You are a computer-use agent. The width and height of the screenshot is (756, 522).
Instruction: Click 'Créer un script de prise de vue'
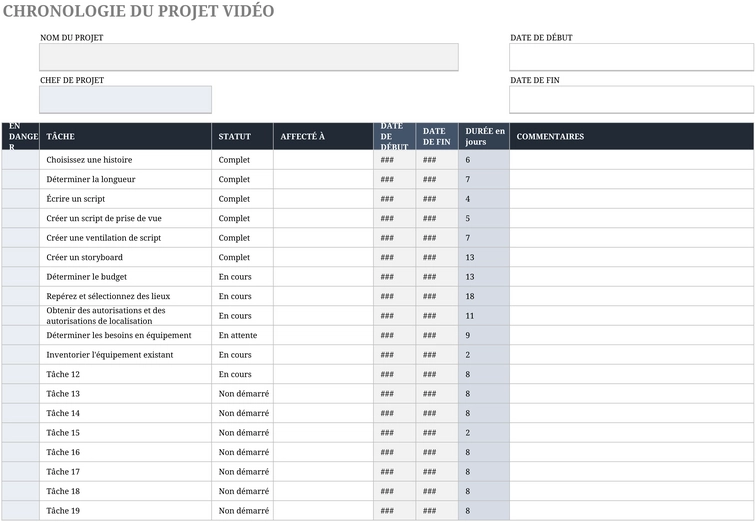pos(125,218)
